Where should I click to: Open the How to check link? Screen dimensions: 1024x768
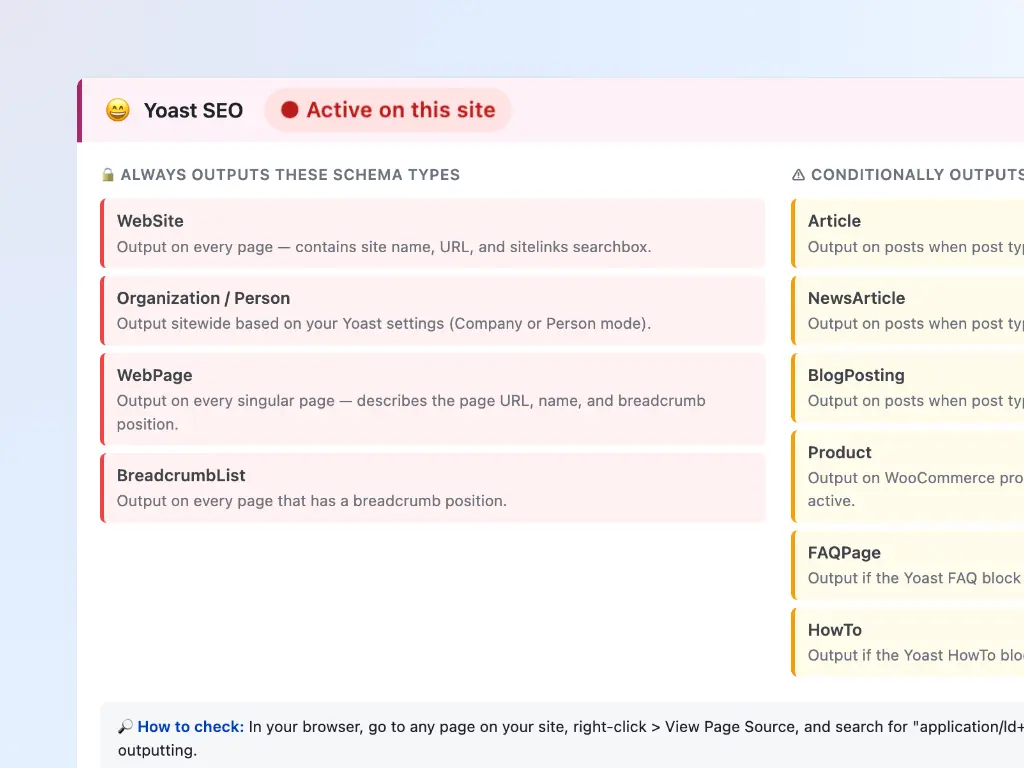pos(189,727)
